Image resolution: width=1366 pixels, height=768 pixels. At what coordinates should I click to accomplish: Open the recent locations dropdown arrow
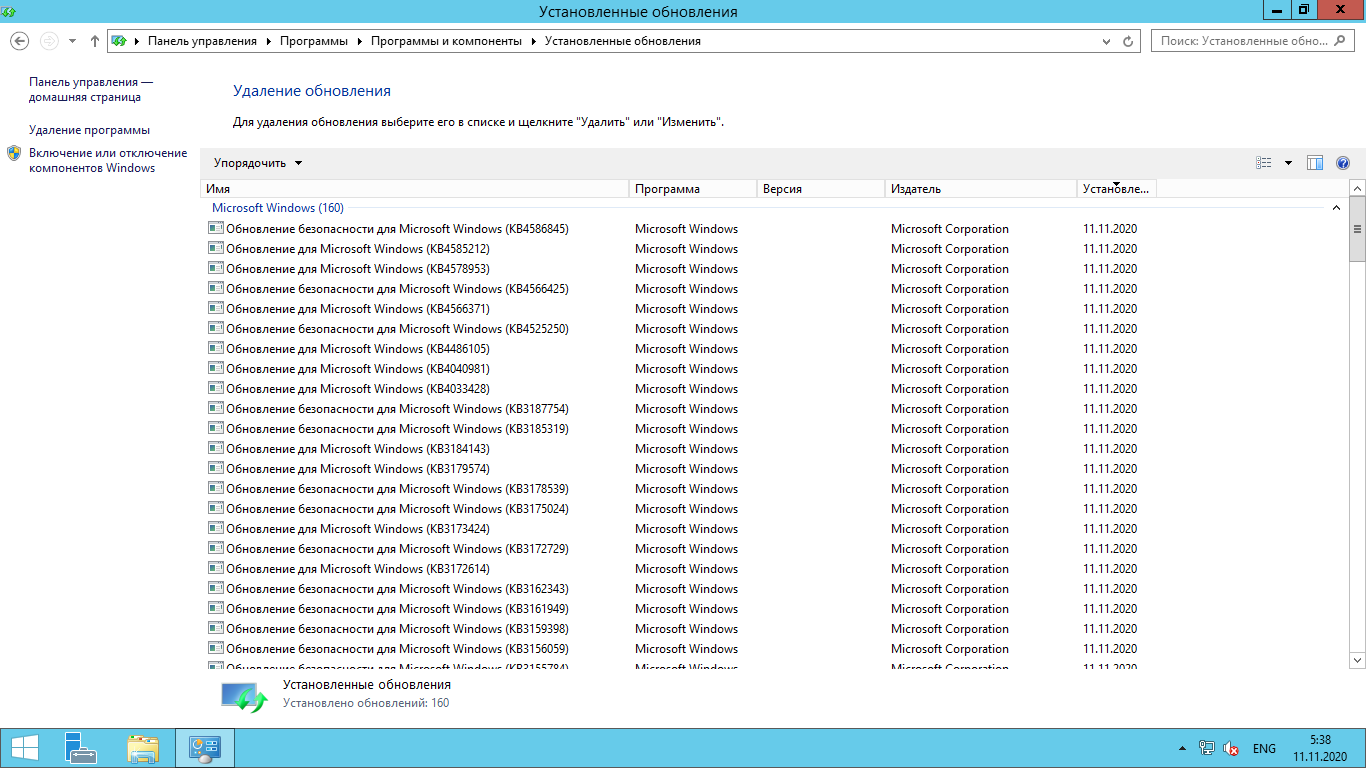click(72, 41)
